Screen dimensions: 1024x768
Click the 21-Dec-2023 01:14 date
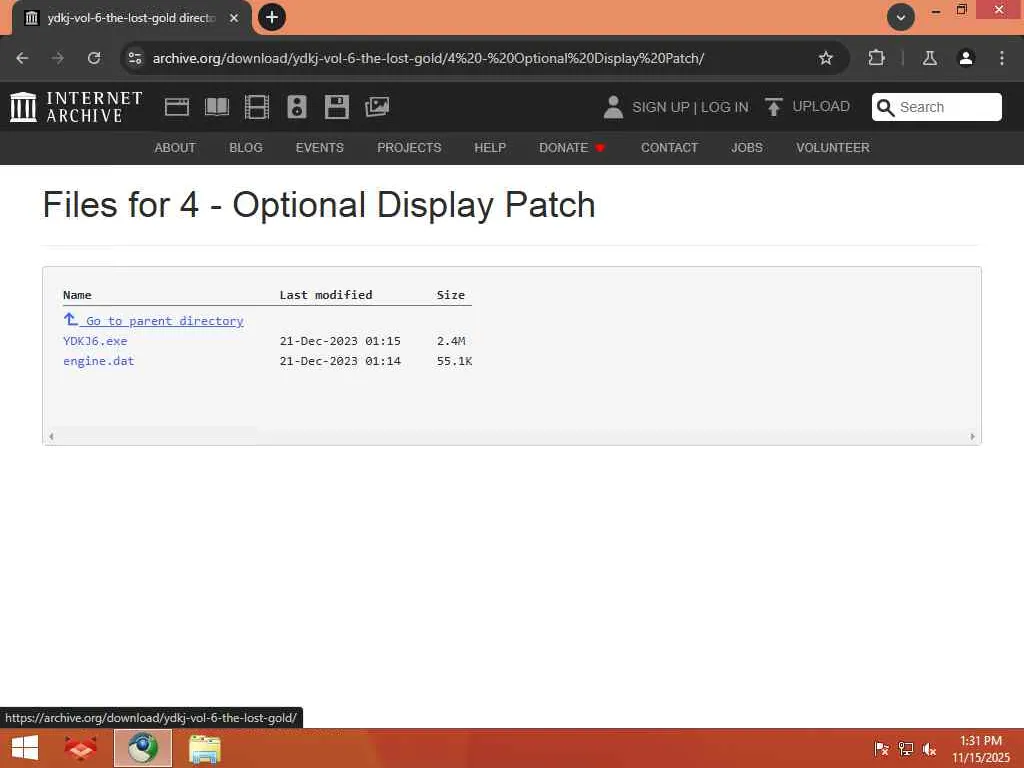(340, 361)
